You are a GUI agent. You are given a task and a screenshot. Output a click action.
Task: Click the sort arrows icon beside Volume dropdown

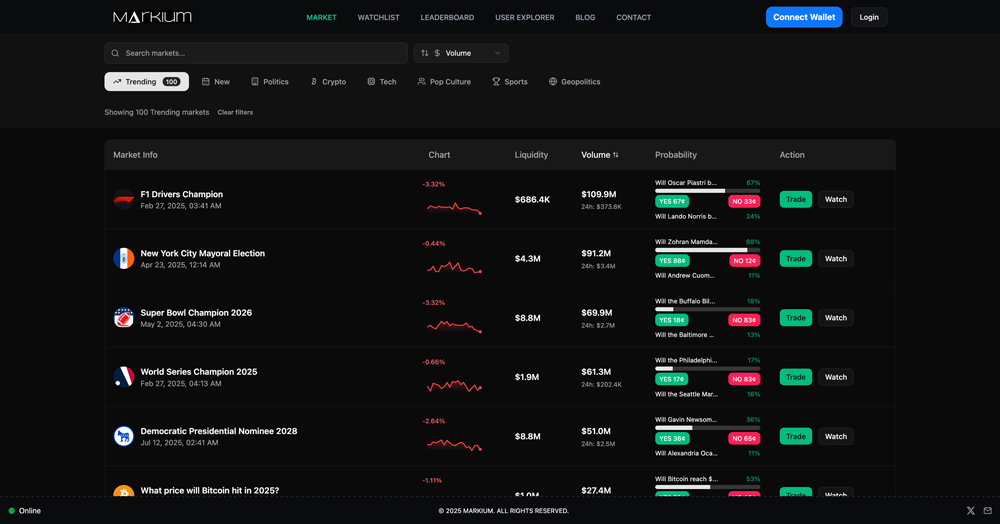pyautogui.click(x=425, y=53)
